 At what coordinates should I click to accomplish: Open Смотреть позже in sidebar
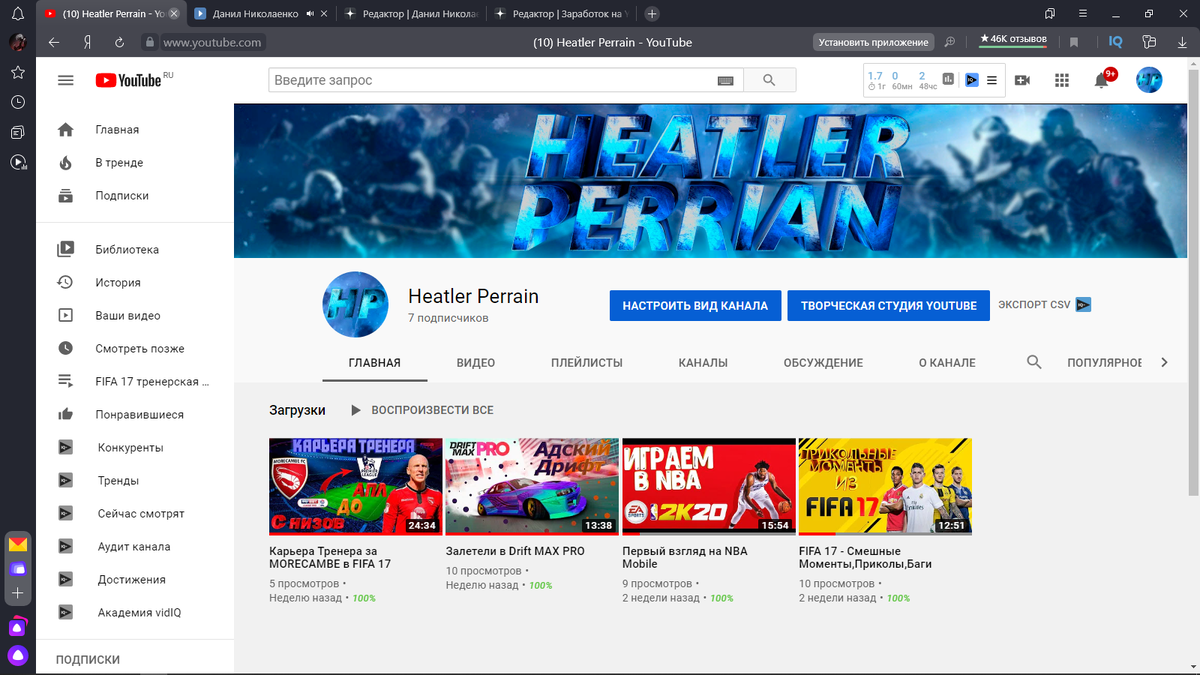coord(135,349)
